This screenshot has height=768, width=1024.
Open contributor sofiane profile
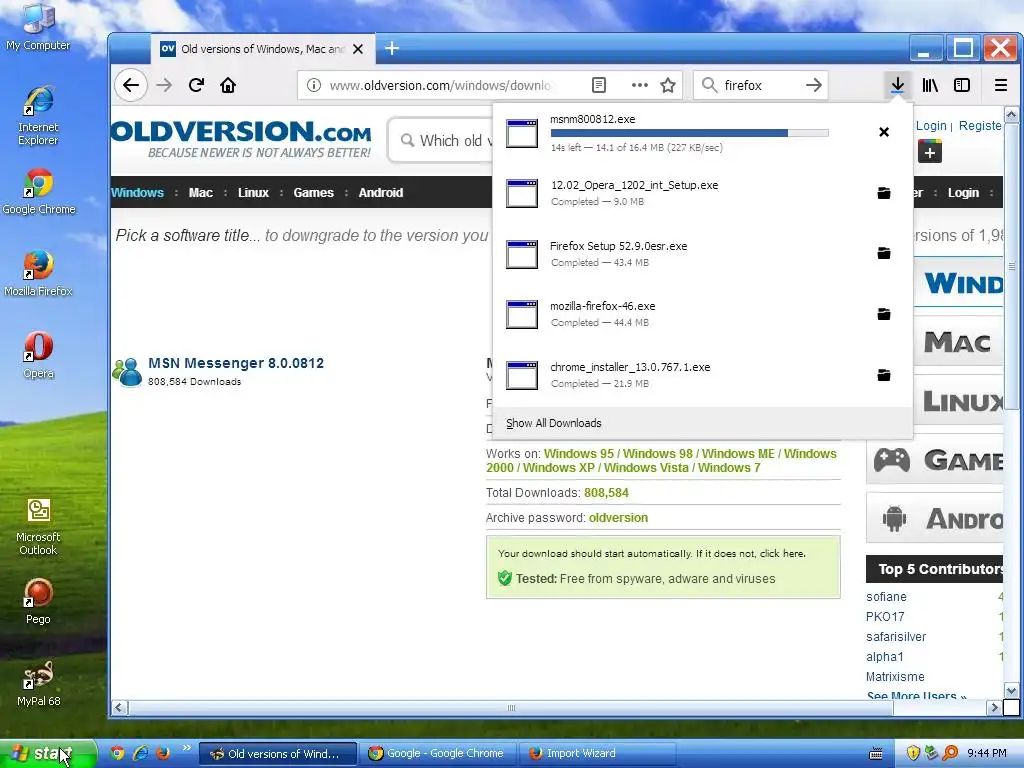pos(886,597)
